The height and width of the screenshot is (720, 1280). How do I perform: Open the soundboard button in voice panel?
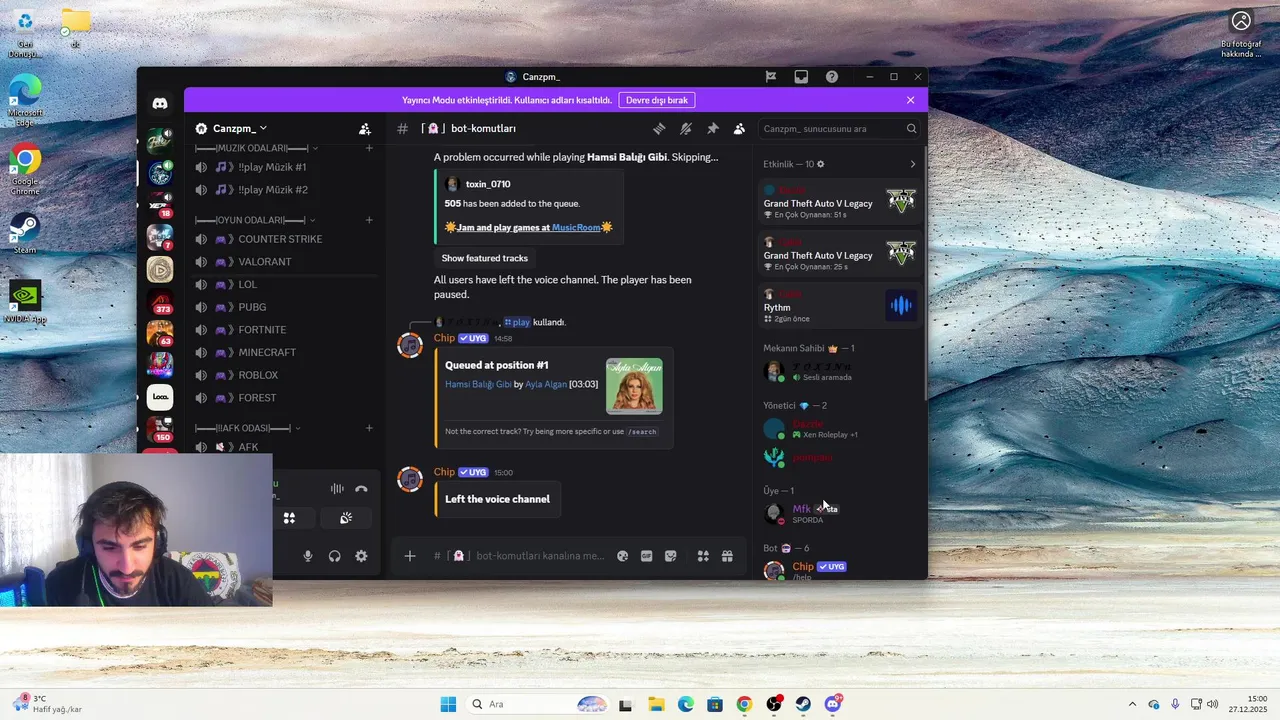(x=346, y=518)
